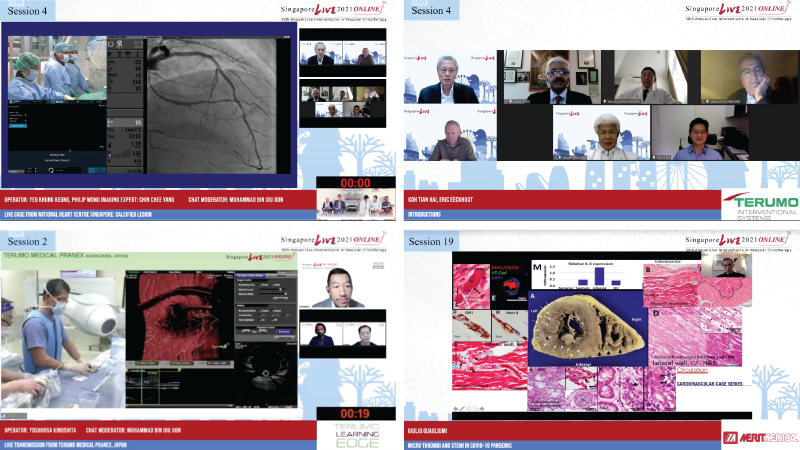
Task: Click next slide arrow on Session 19 slide
Action: point(482,409)
